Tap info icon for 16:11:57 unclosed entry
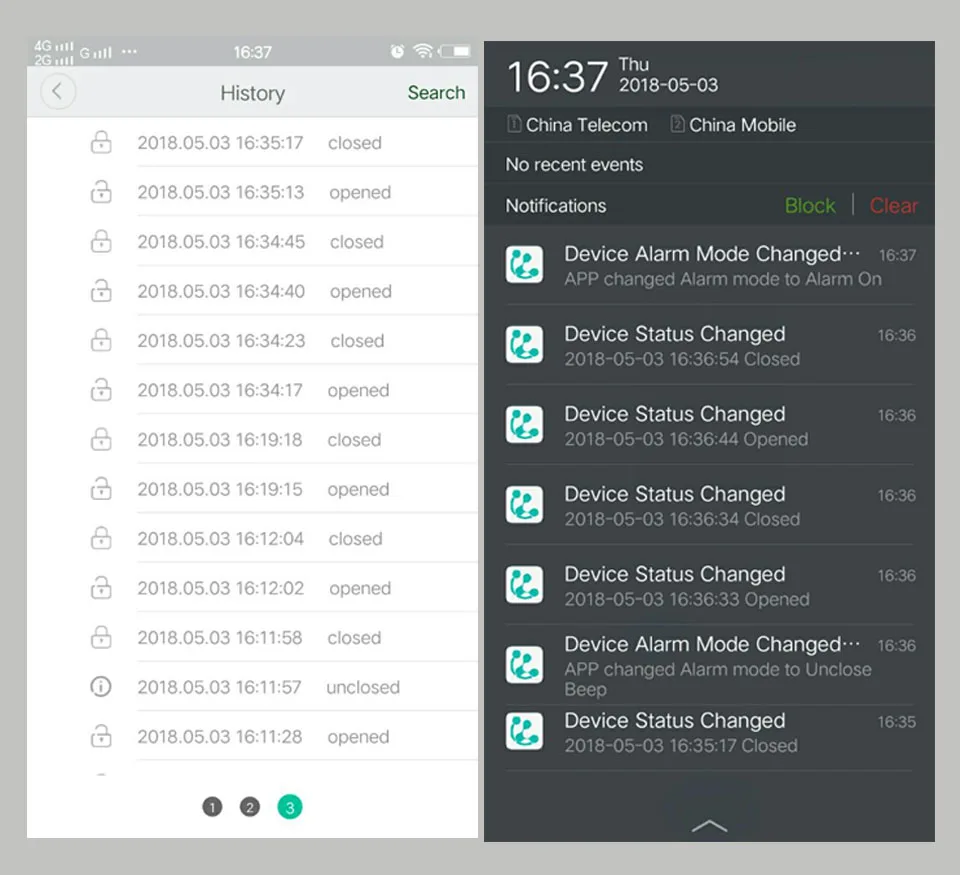Viewport: 960px width, 875px height. coord(101,687)
